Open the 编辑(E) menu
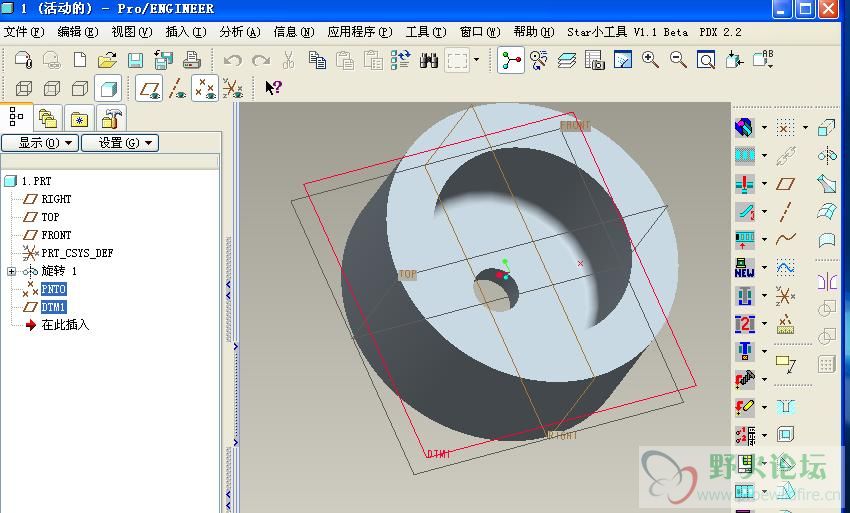This screenshot has height=513, width=850. (78, 32)
